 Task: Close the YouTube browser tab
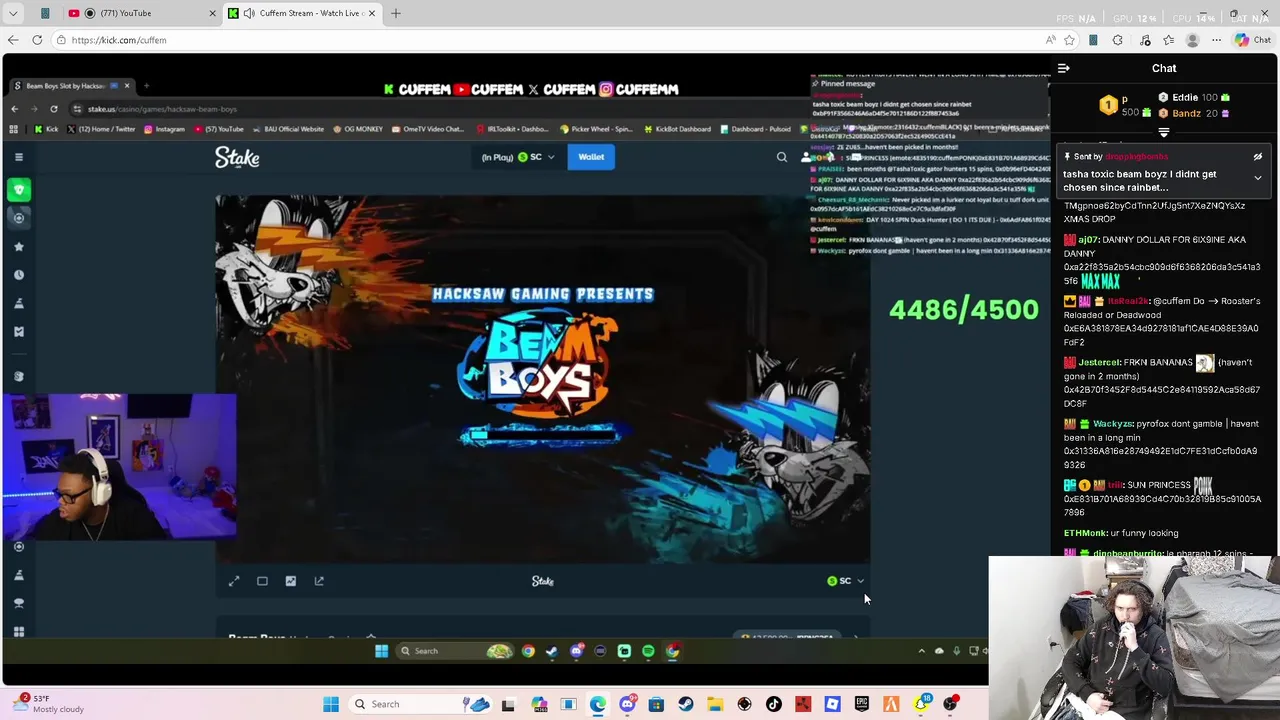[212, 13]
